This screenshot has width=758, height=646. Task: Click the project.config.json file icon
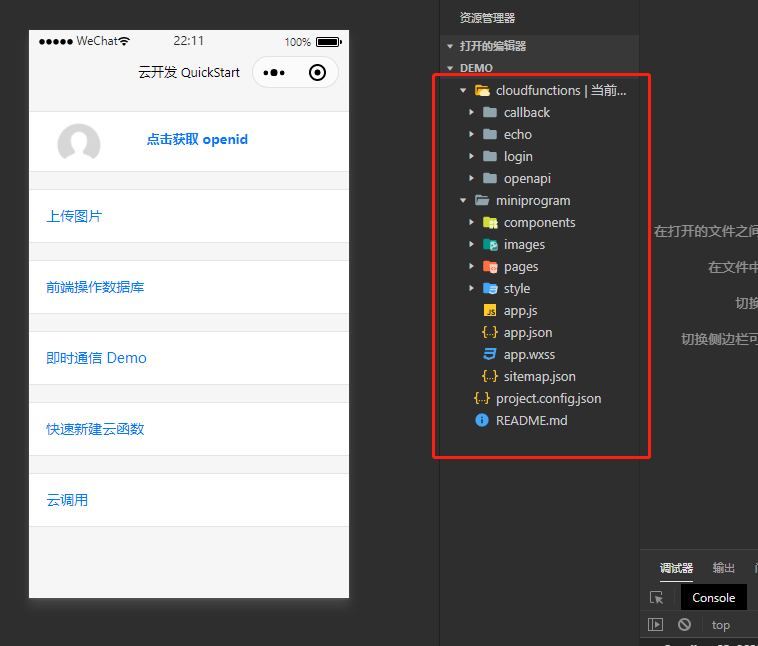pos(482,399)
